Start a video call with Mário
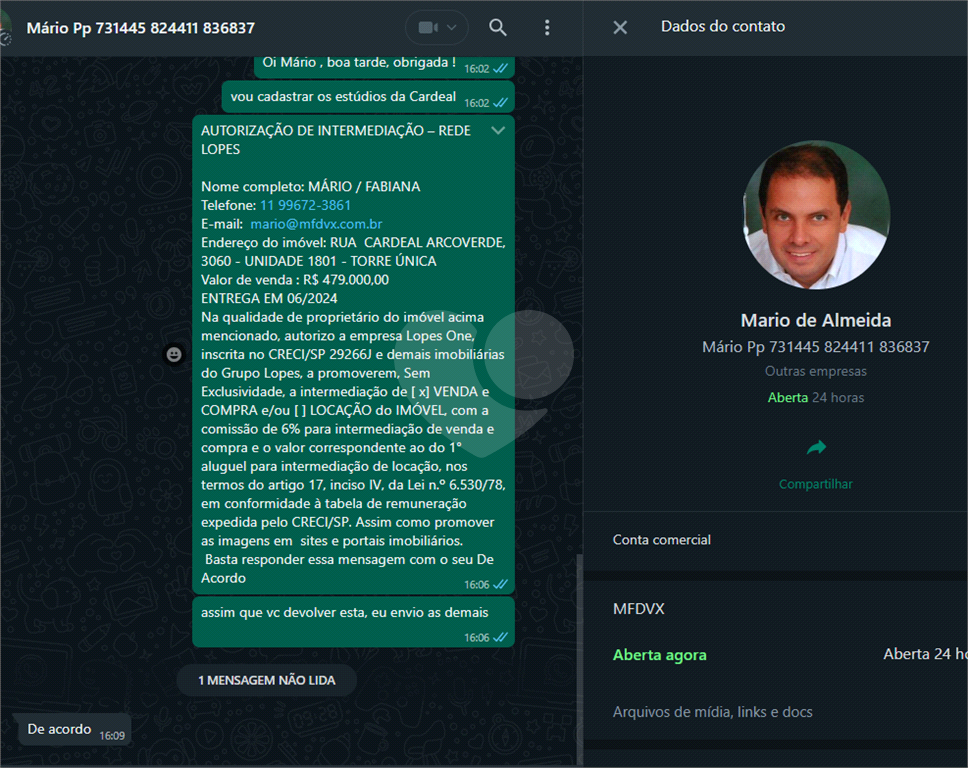 (x=428, y=27)
